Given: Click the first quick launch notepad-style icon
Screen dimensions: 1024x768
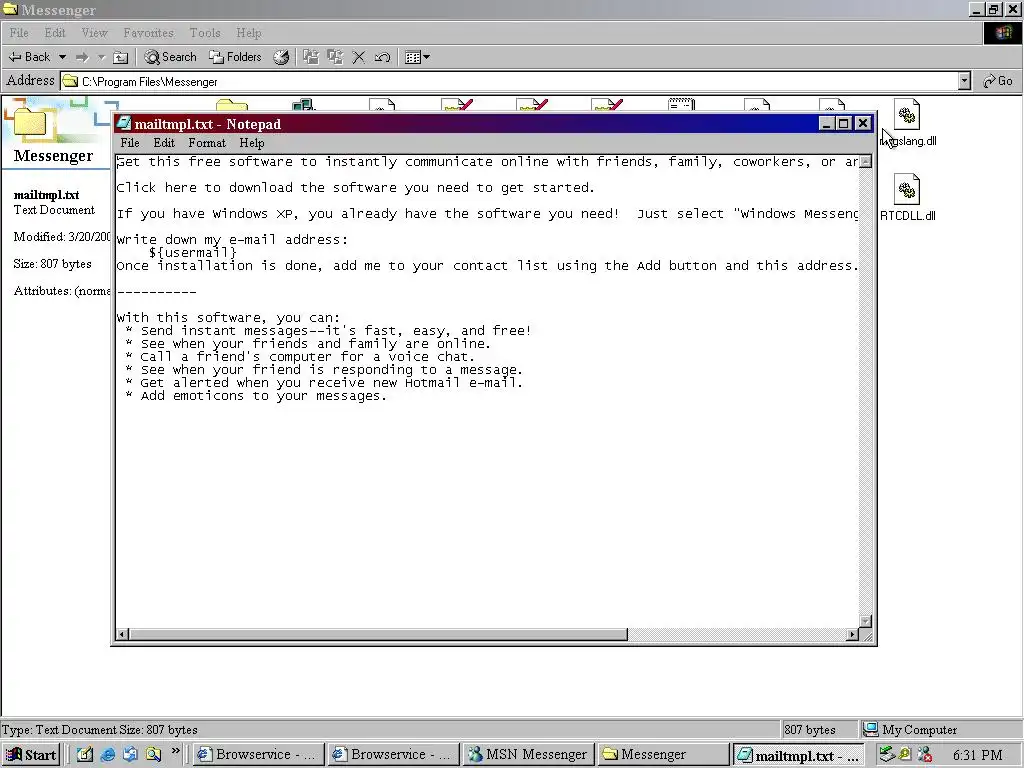Looking at the screenshot, I should point(85,755).
